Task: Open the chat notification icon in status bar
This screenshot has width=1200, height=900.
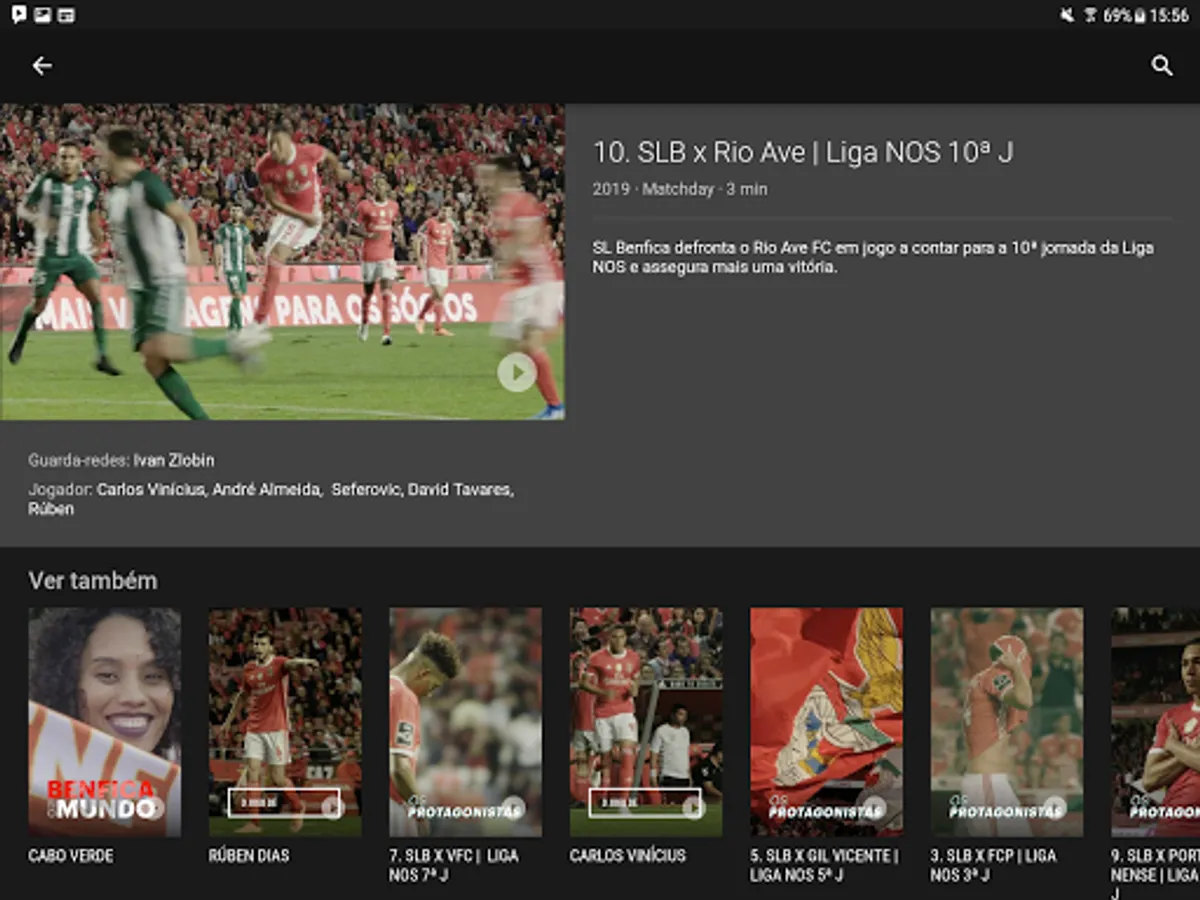Action: click(x=19, y=15)
